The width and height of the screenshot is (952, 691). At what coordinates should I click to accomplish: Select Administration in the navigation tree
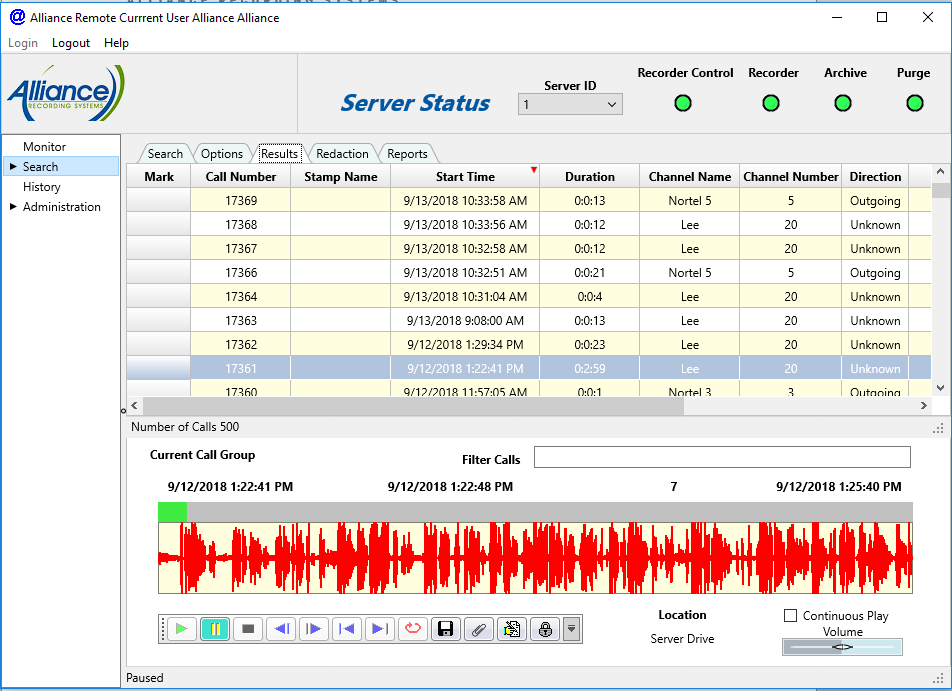pyautogui.click(x=62, y=206)
